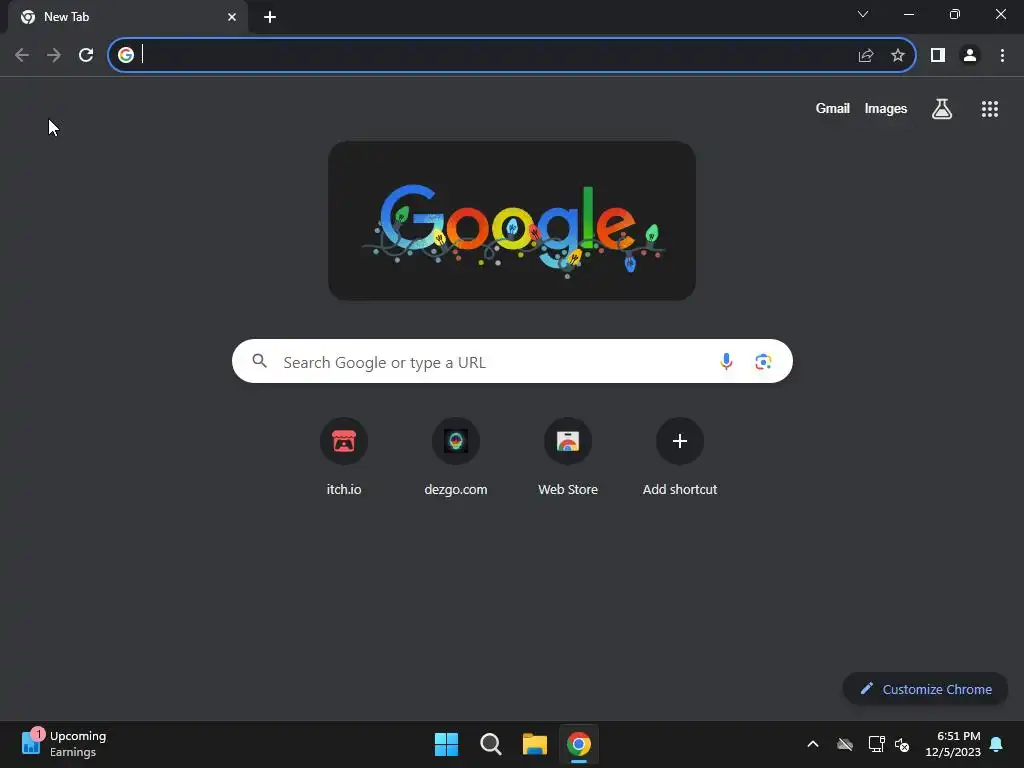Show hidden system tray icons

(x=813, y=744)
